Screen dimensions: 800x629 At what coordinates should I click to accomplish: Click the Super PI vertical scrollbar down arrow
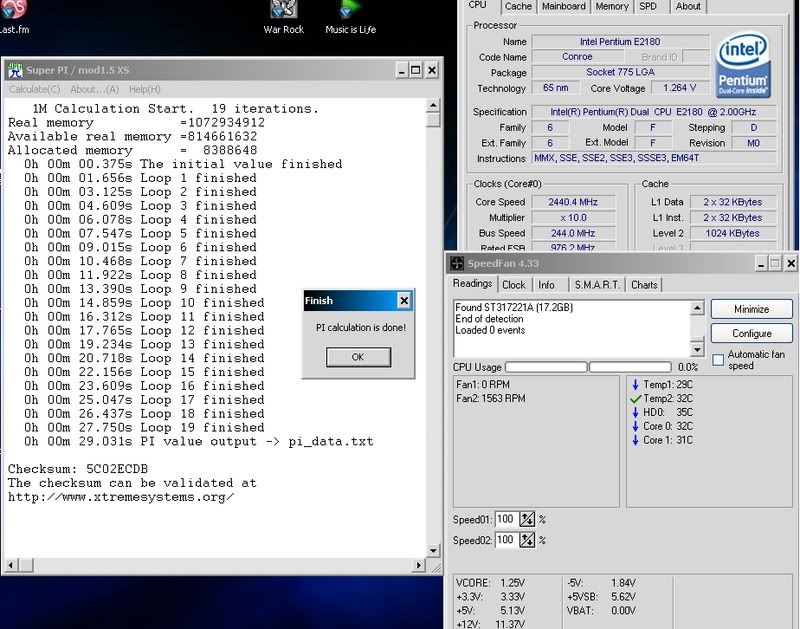tap(433, 550)
